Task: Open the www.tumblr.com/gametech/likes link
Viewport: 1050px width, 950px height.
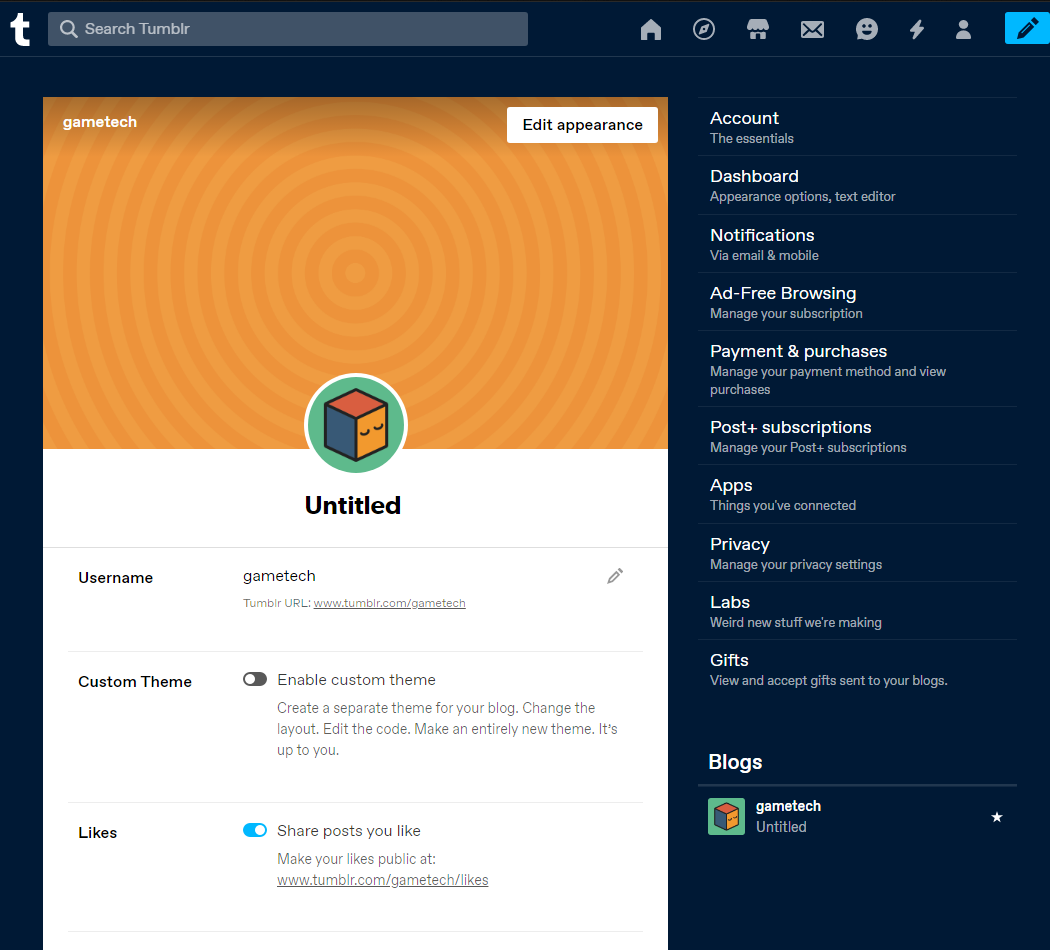Action: [382, 880]
